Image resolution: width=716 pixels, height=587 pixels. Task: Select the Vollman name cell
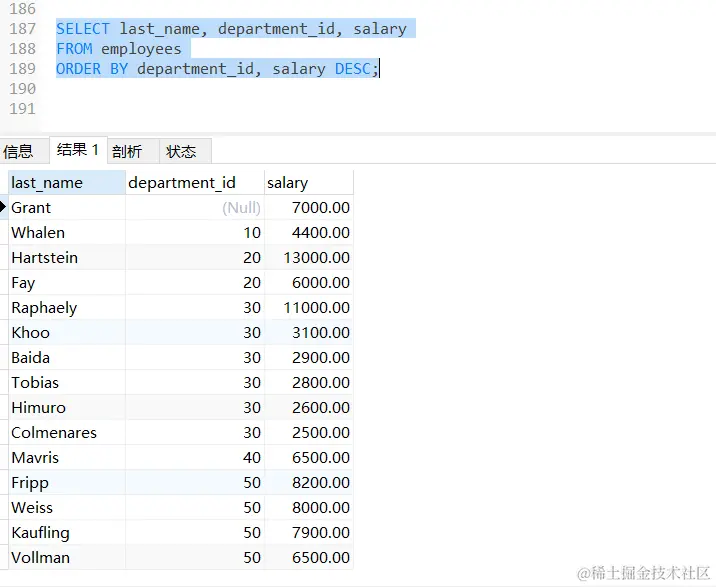click(67, 558)
